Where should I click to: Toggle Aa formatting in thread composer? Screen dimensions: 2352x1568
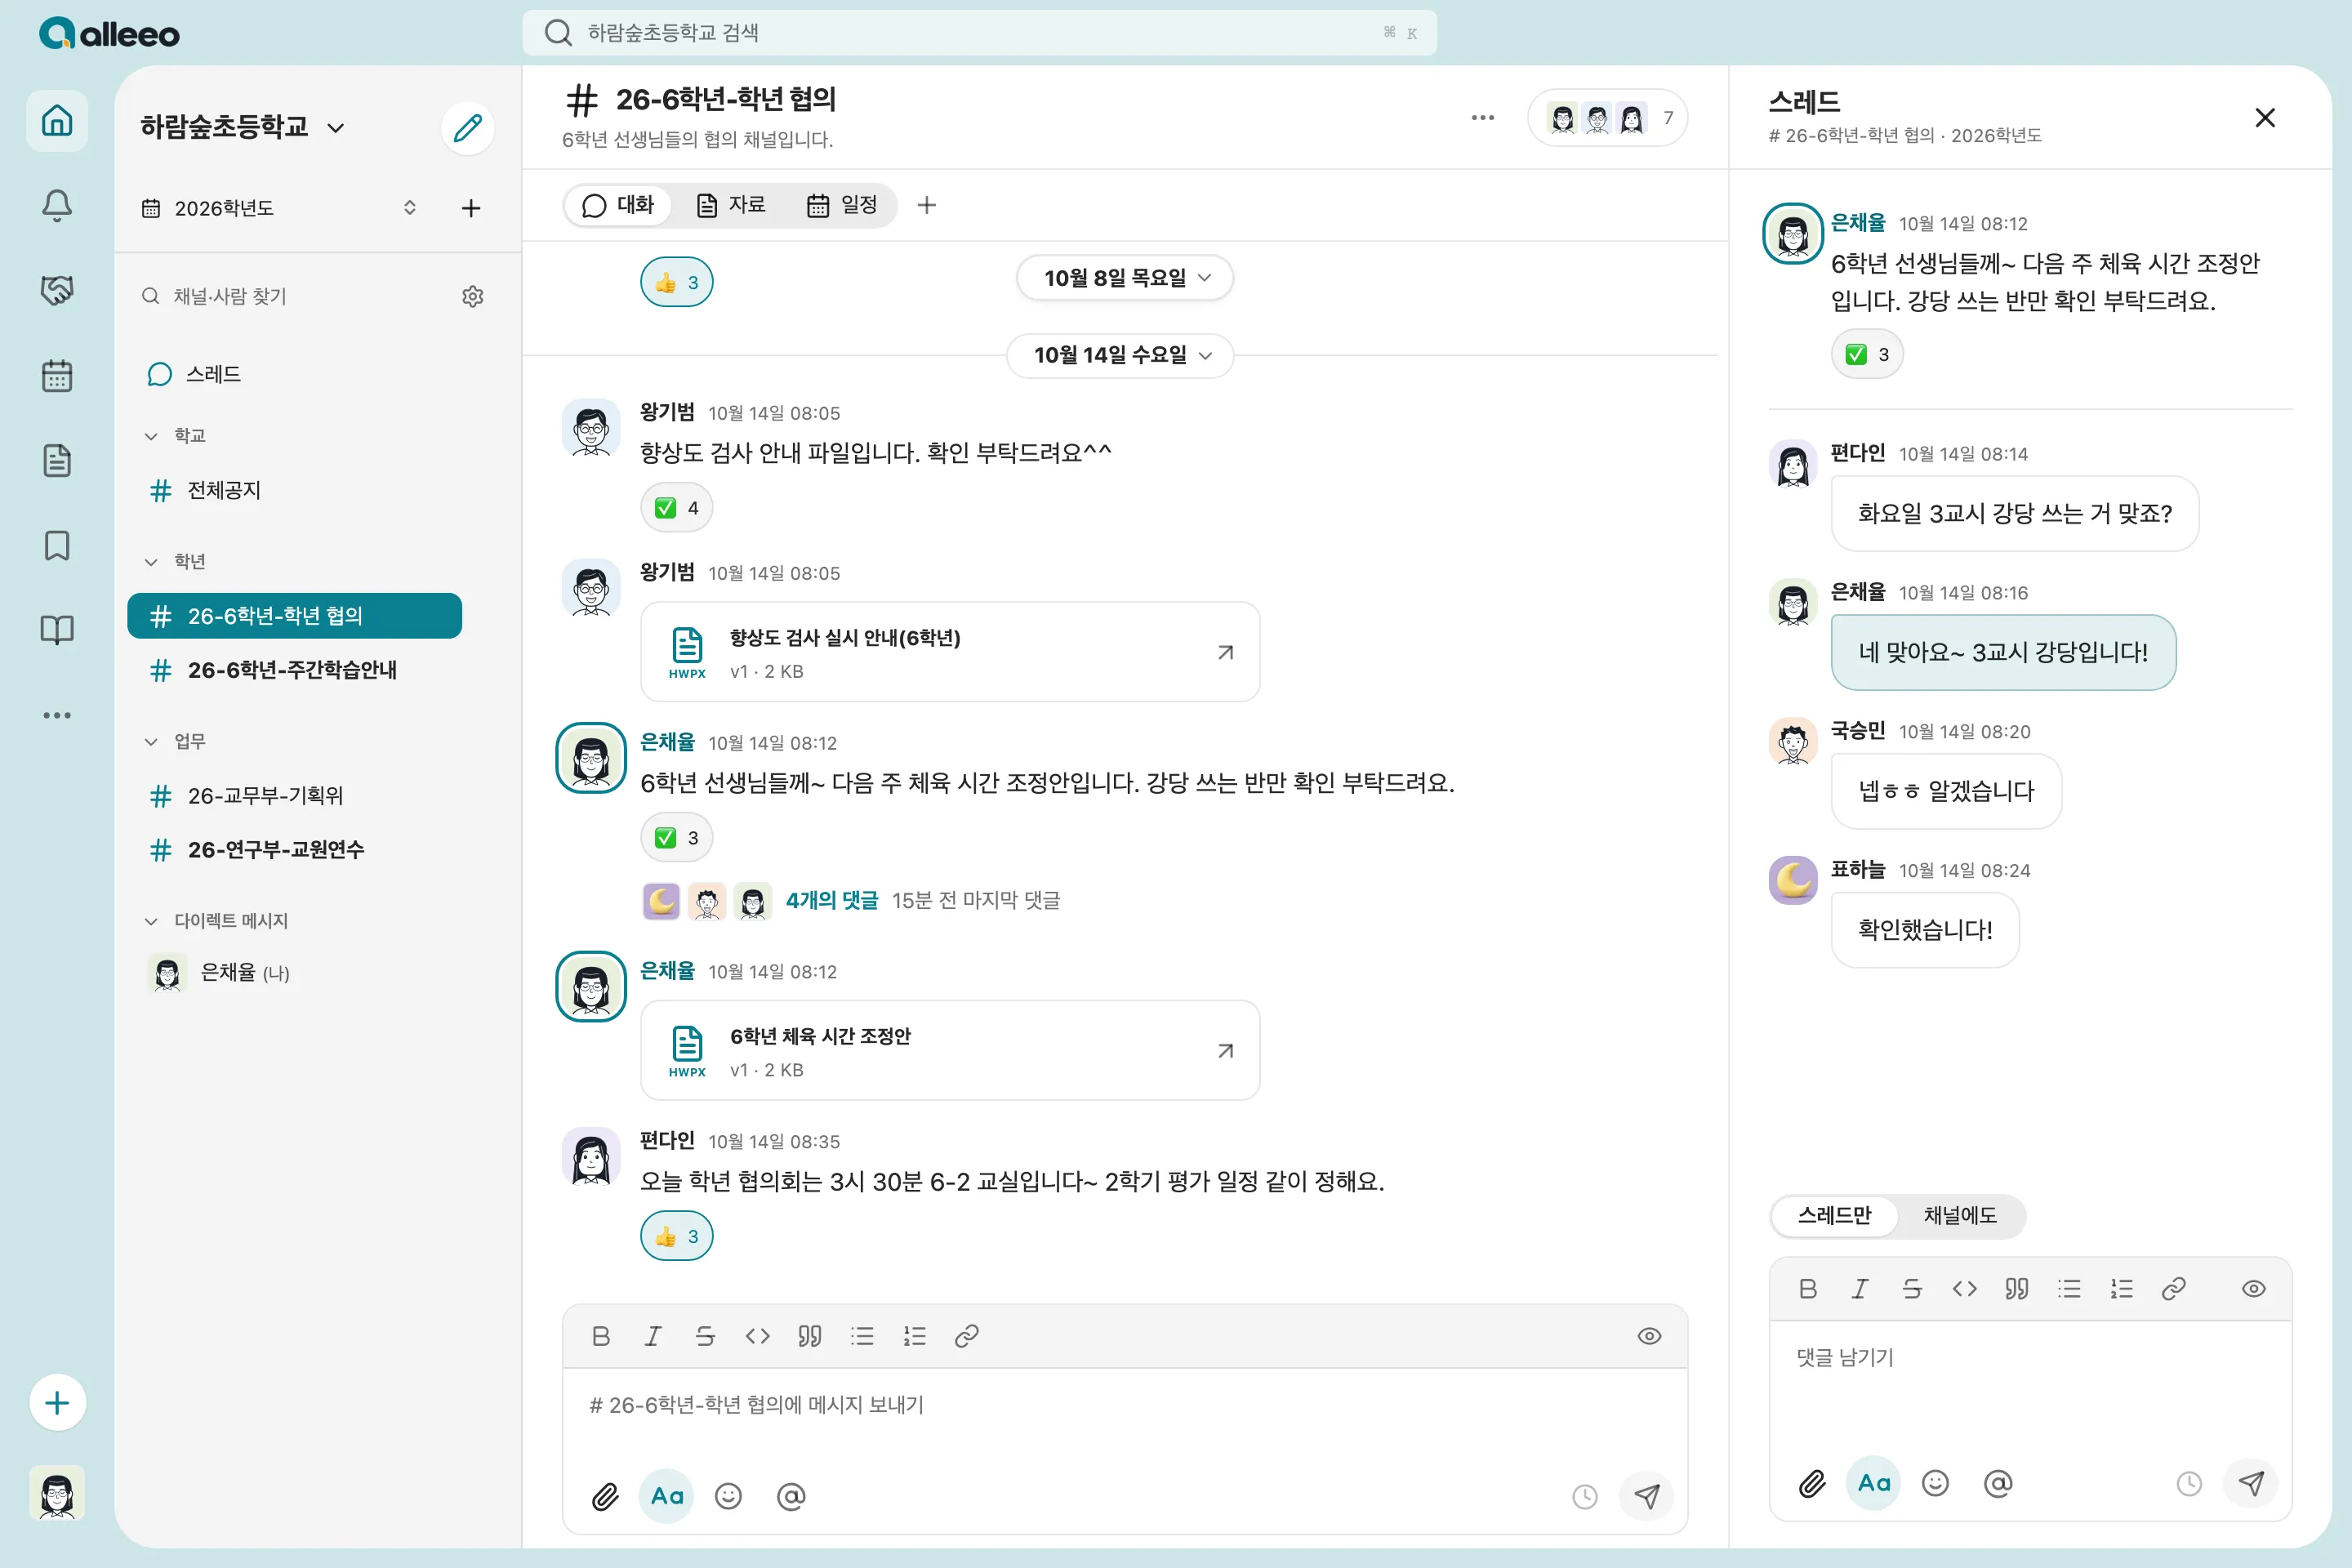click(1873, 1483)
